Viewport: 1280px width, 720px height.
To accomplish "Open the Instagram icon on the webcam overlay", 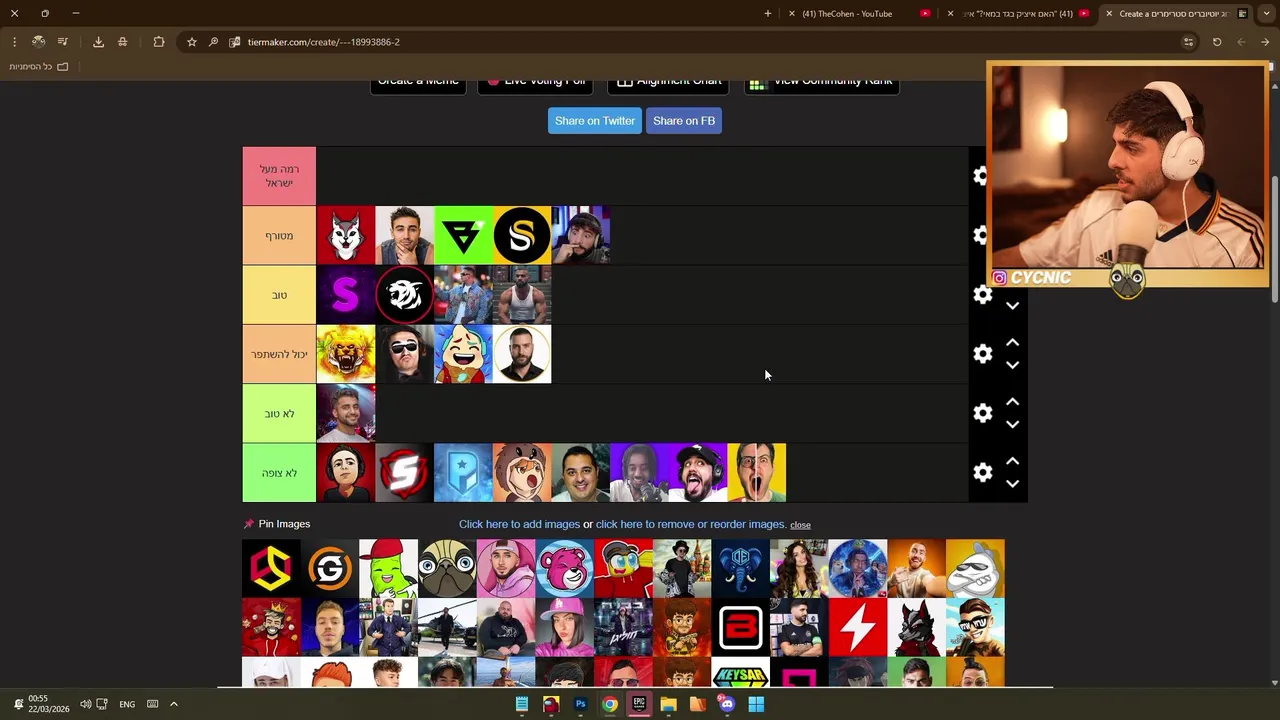I will coord(999,278).
